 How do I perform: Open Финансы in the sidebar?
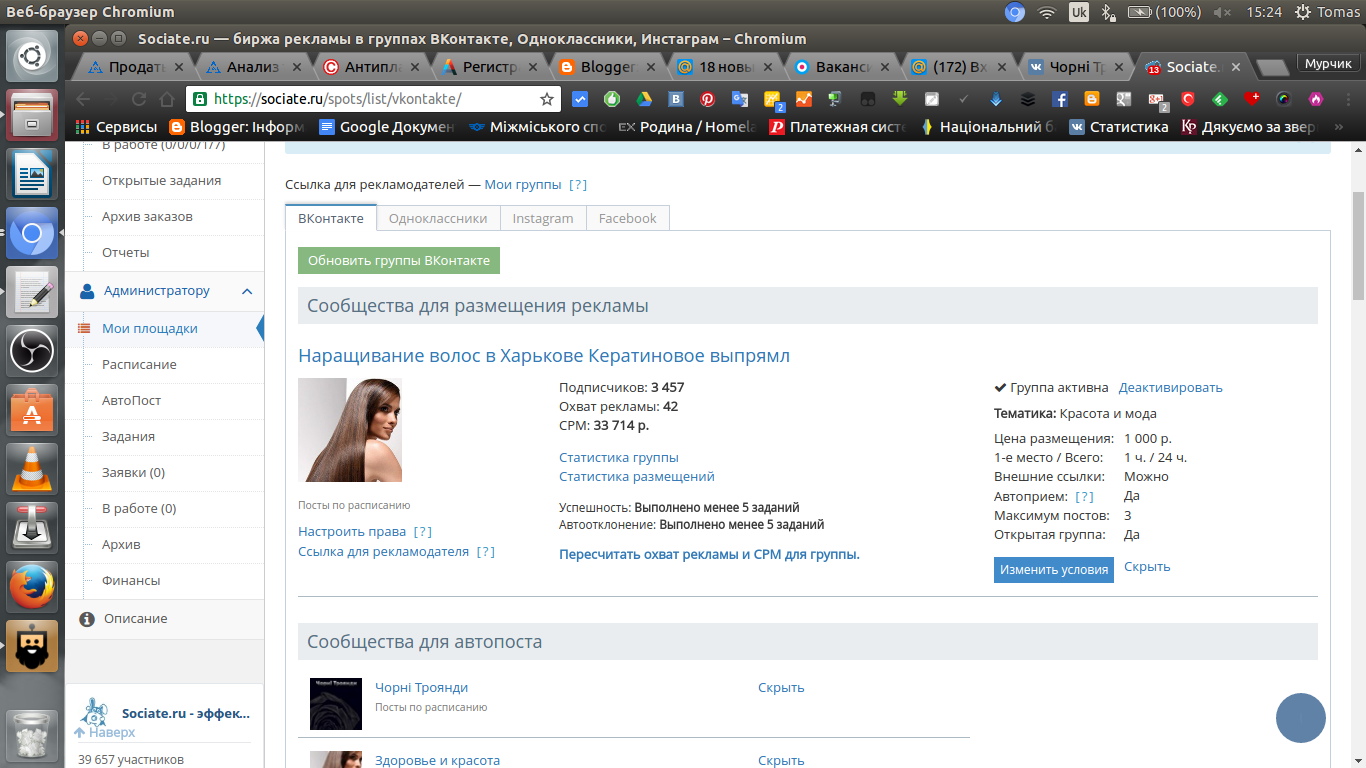pos(131,580)
